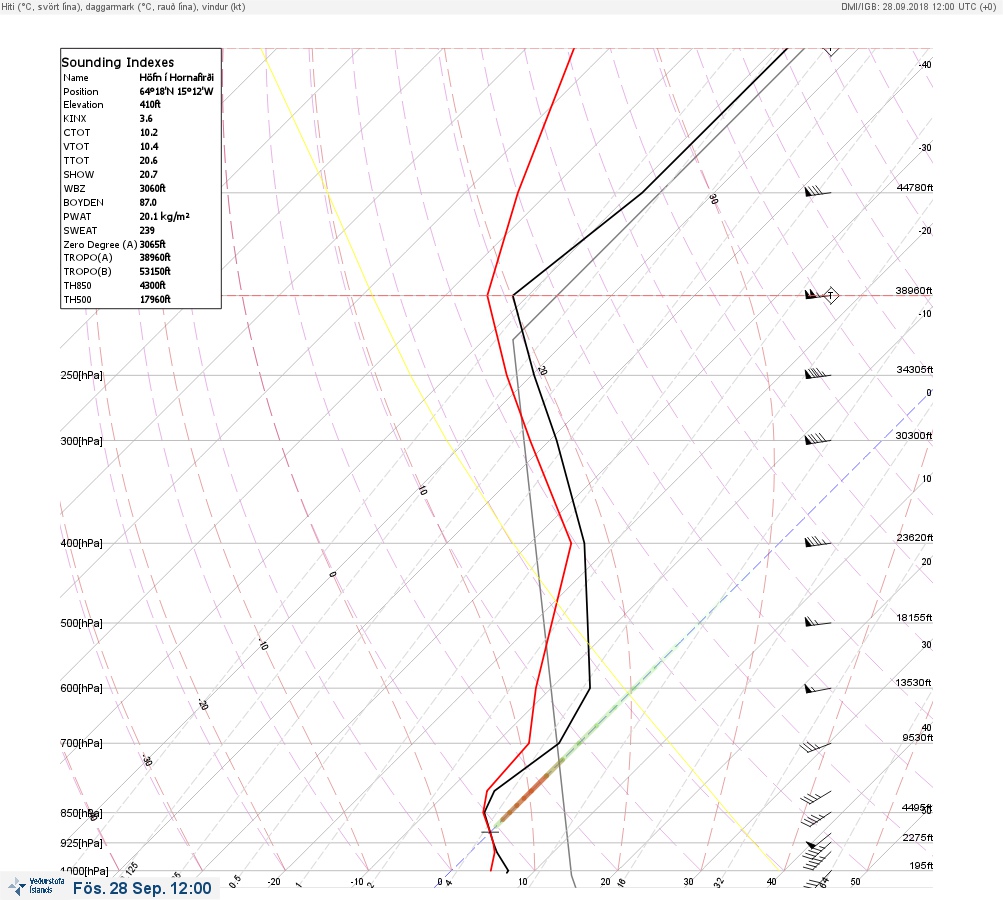The image size is (1003, 900).
Task: Select the CTOT value 10.2
Action: click(x=148, y=132)
